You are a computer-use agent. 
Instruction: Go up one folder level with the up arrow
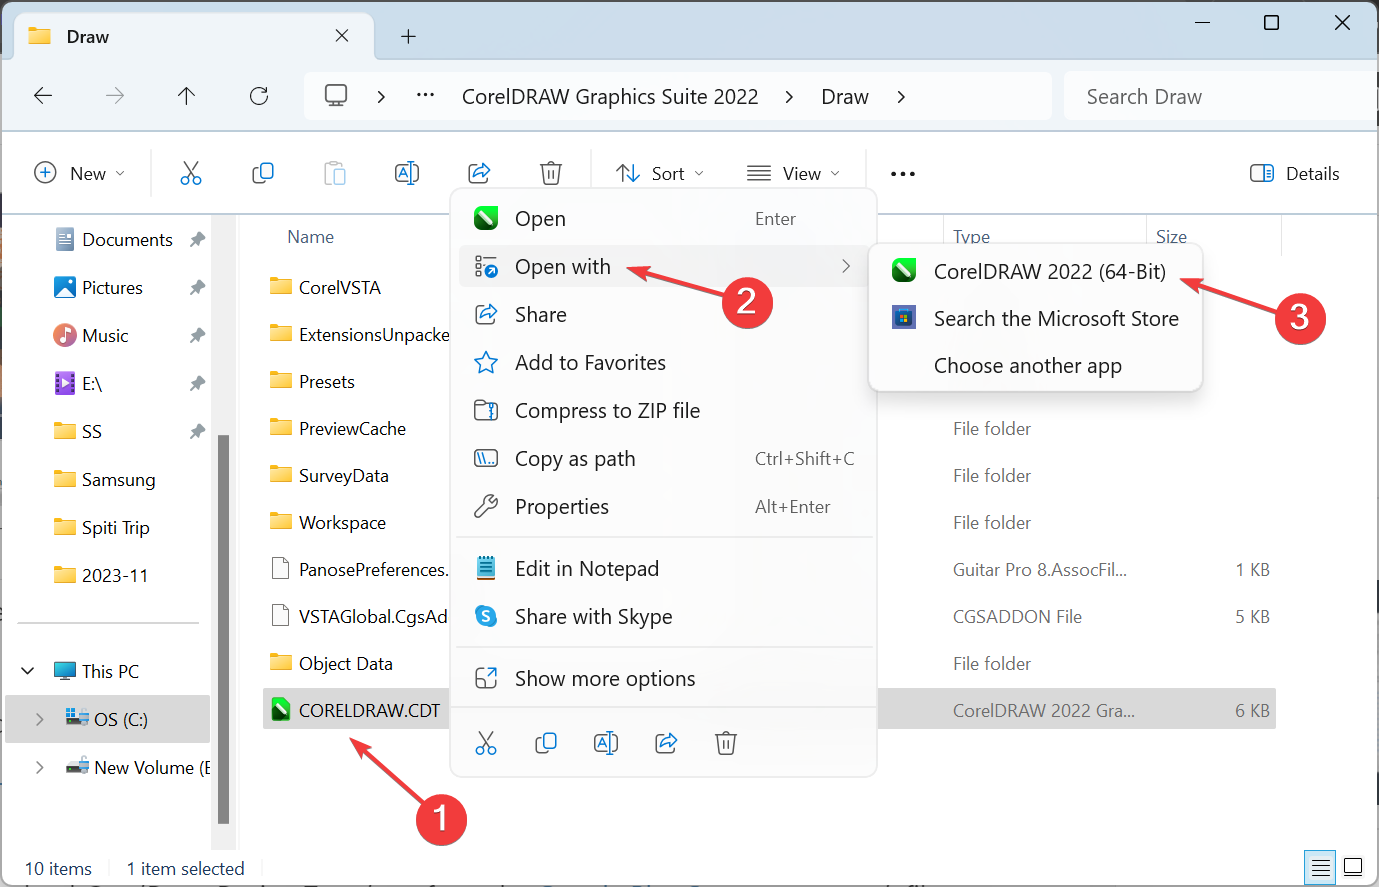(x=186, y=96)
